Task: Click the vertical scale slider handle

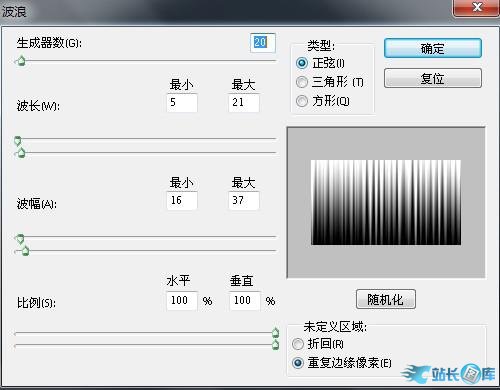Action: [275, 344]
